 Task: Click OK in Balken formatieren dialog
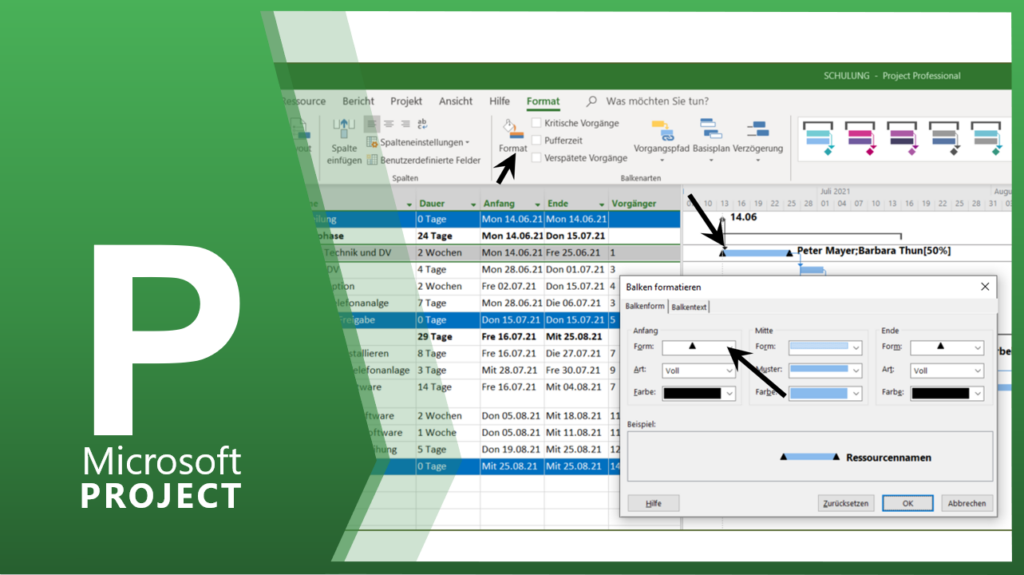(x=907, y=503)
